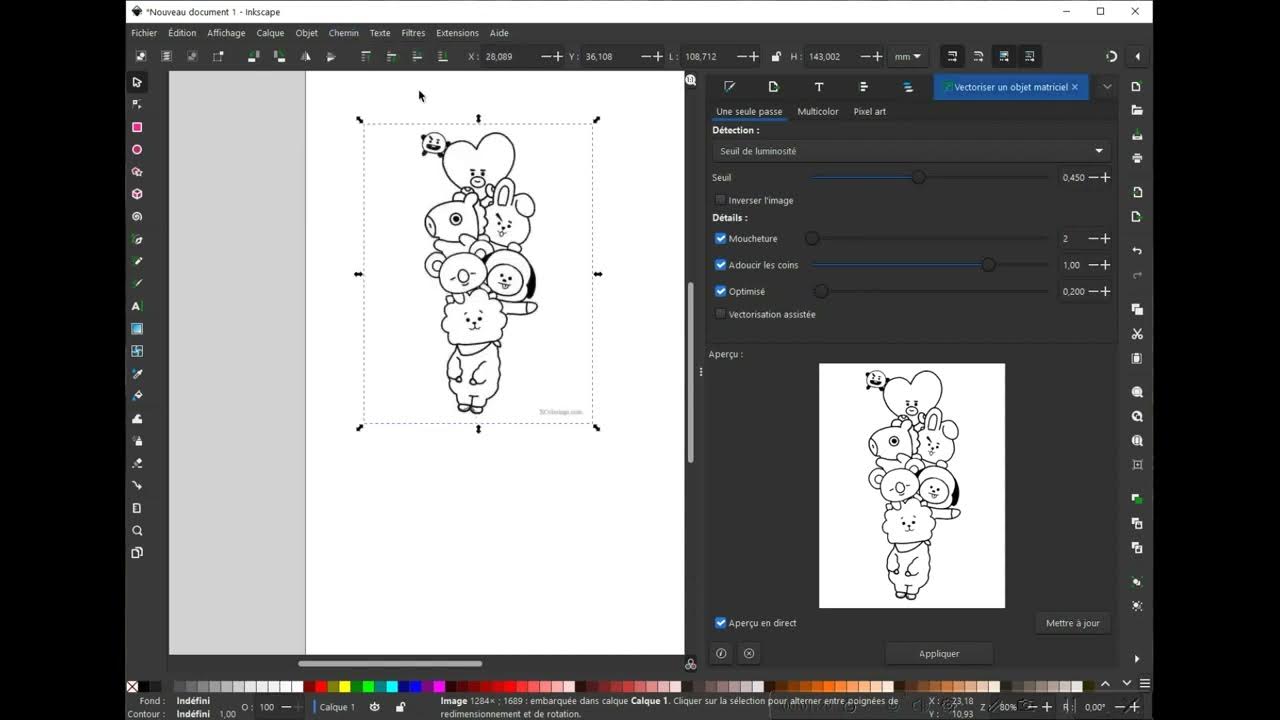This screenshot has height=720, width=1280.
Task: Switch to the Pixel art tab
Action: [x=870, y=111]
